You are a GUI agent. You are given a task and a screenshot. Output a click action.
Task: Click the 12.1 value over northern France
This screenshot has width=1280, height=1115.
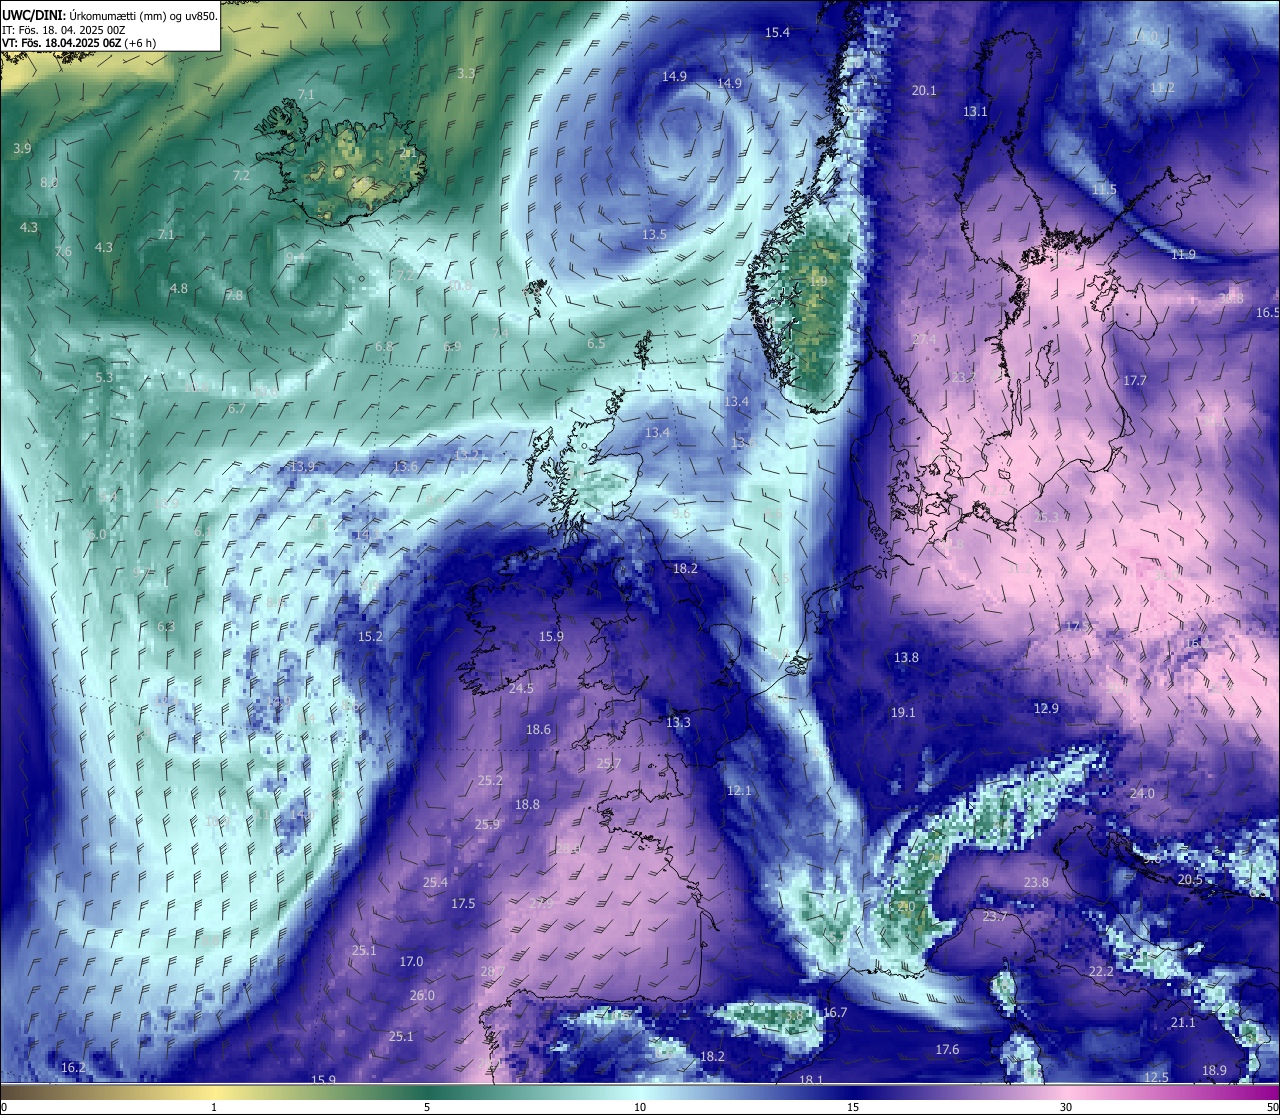coord(739,791)
